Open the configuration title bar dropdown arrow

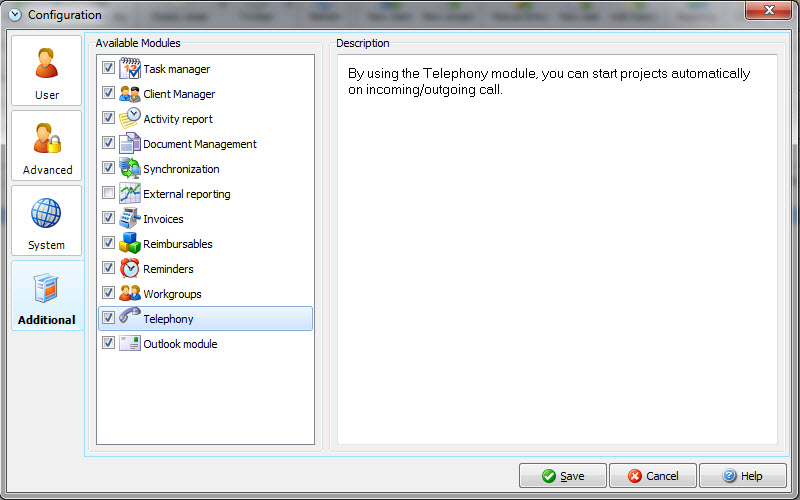tap(14, 15)
